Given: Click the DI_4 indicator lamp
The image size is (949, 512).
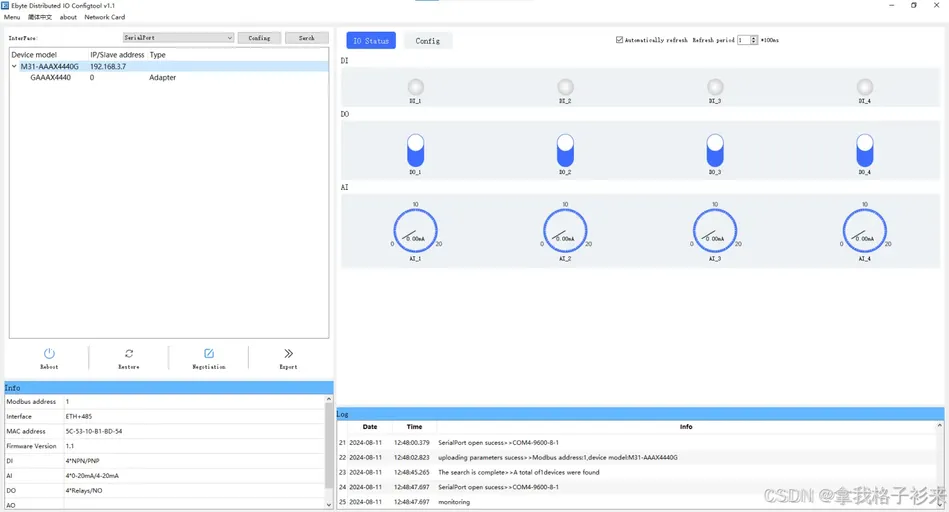Looking at the screenshot, I should pyautogui.click(x=865, y=87).
